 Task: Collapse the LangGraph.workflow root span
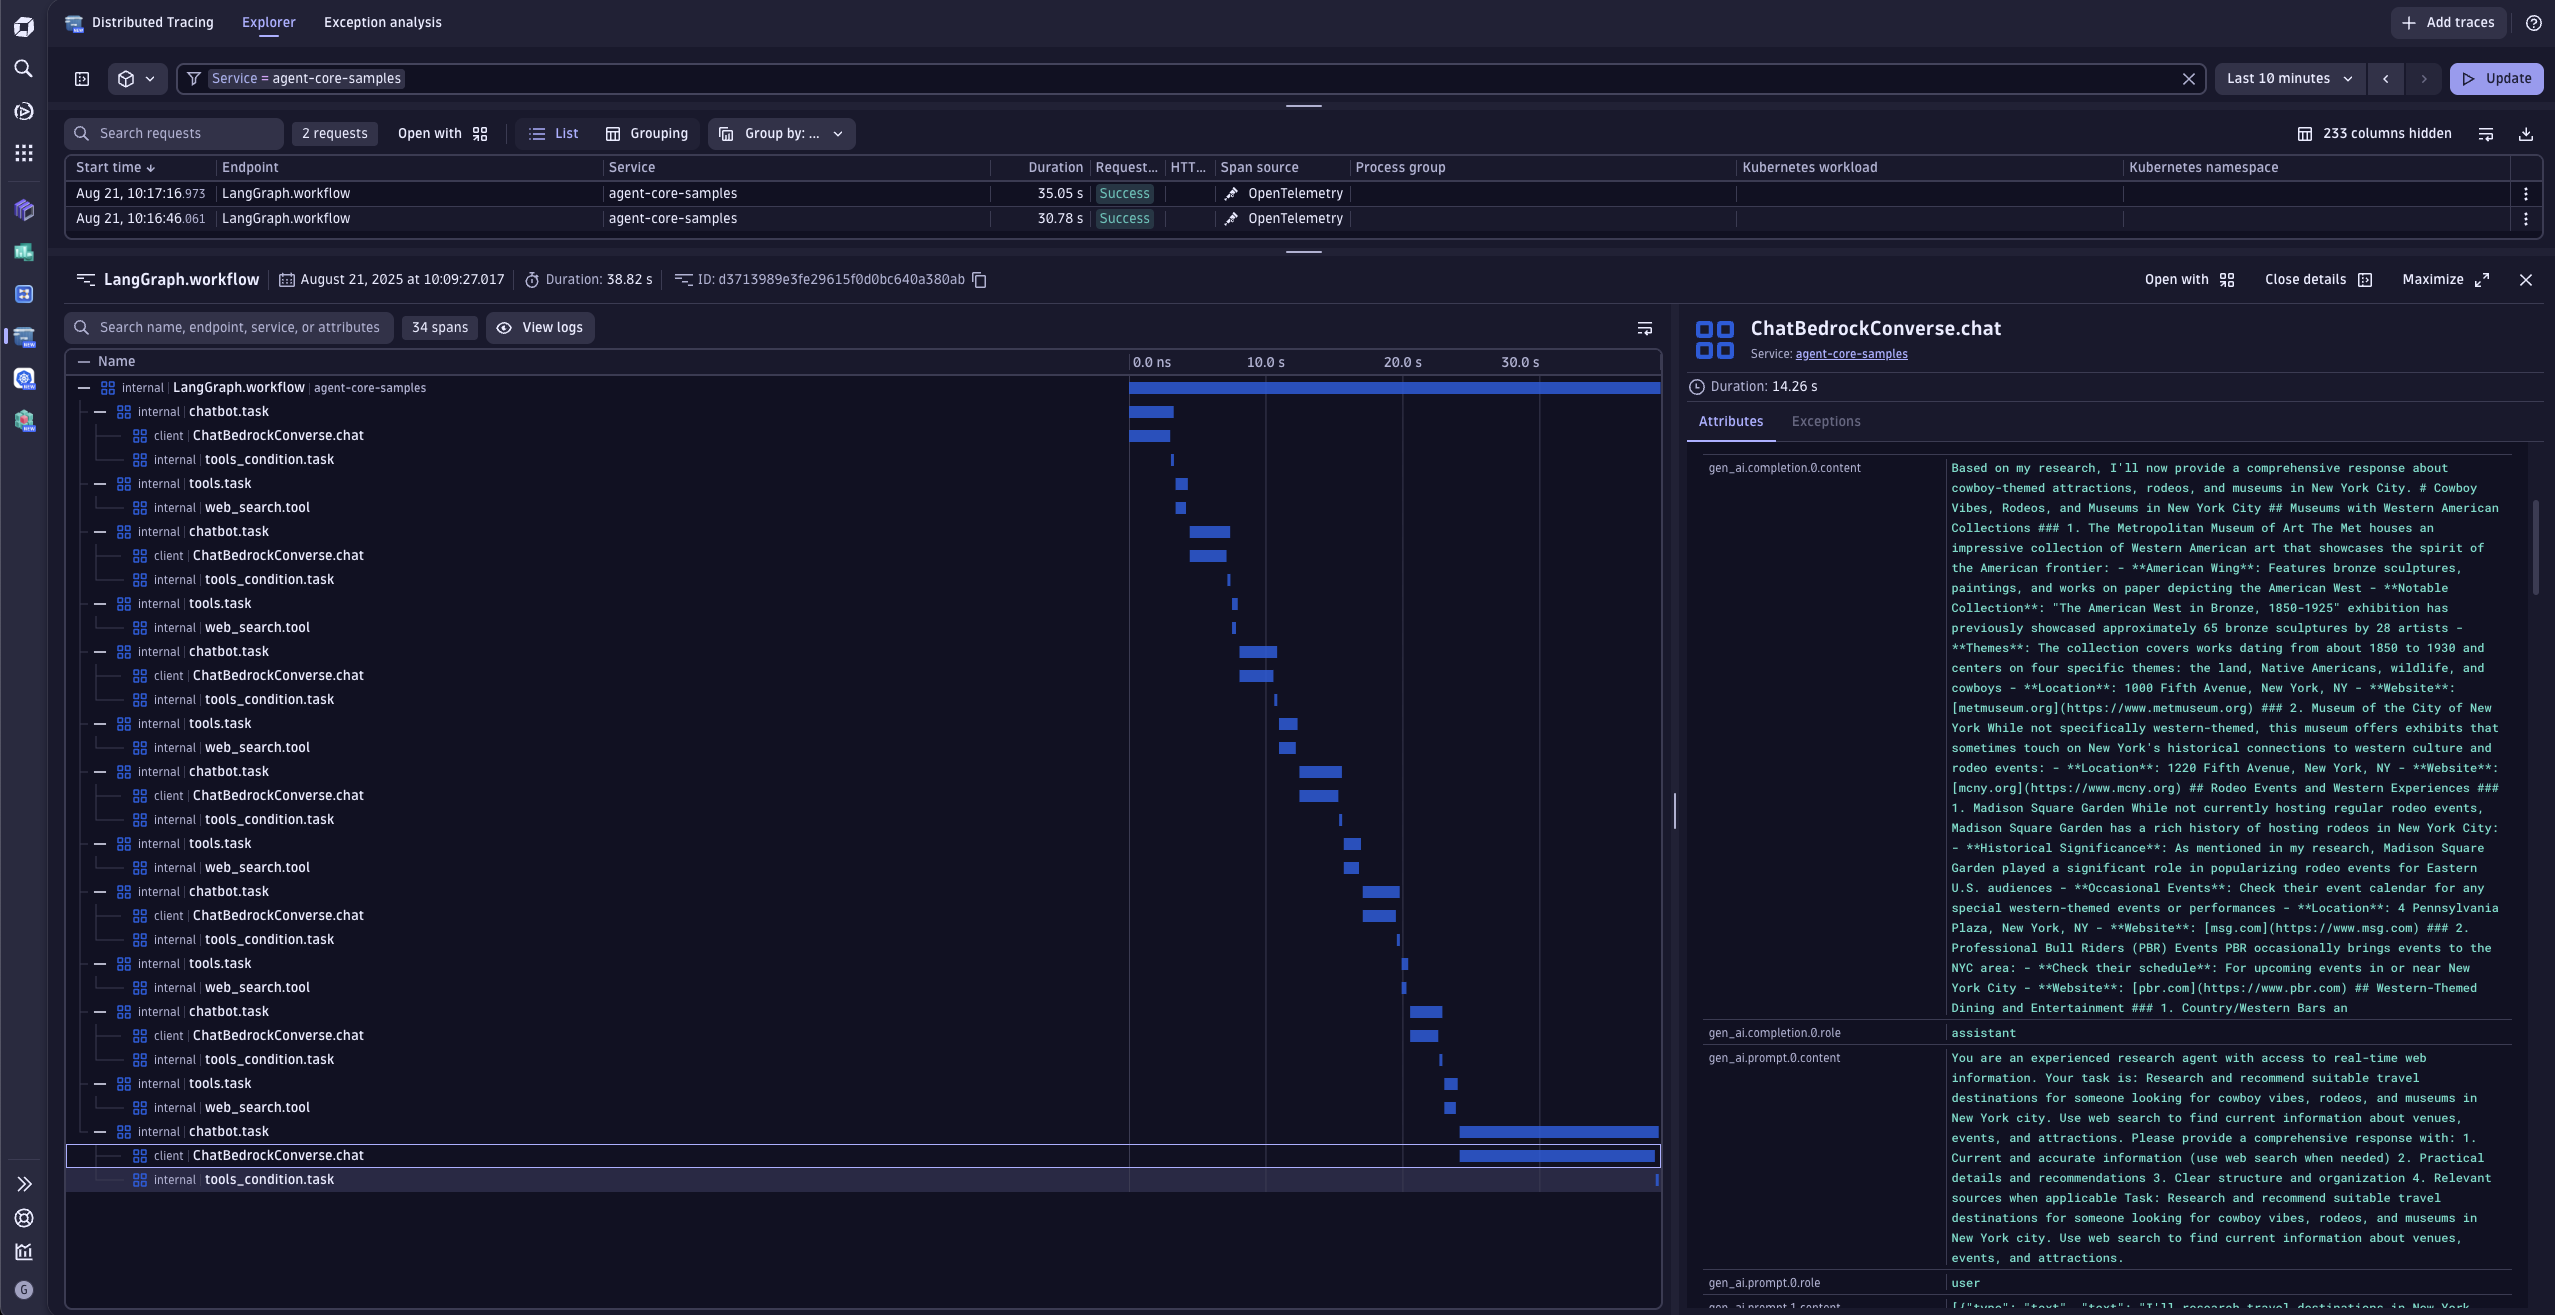(x=82, y=387)
